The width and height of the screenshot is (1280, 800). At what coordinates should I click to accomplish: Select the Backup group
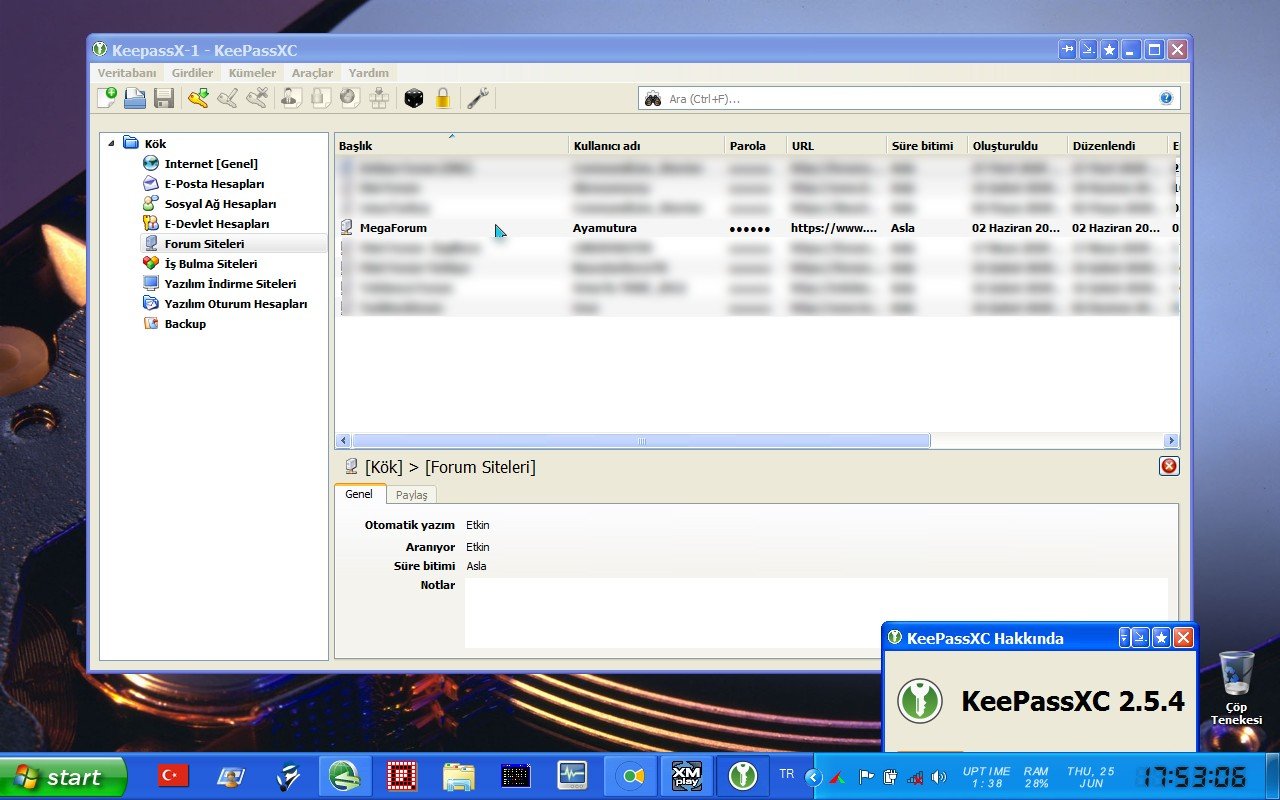[x=185, y=324]
